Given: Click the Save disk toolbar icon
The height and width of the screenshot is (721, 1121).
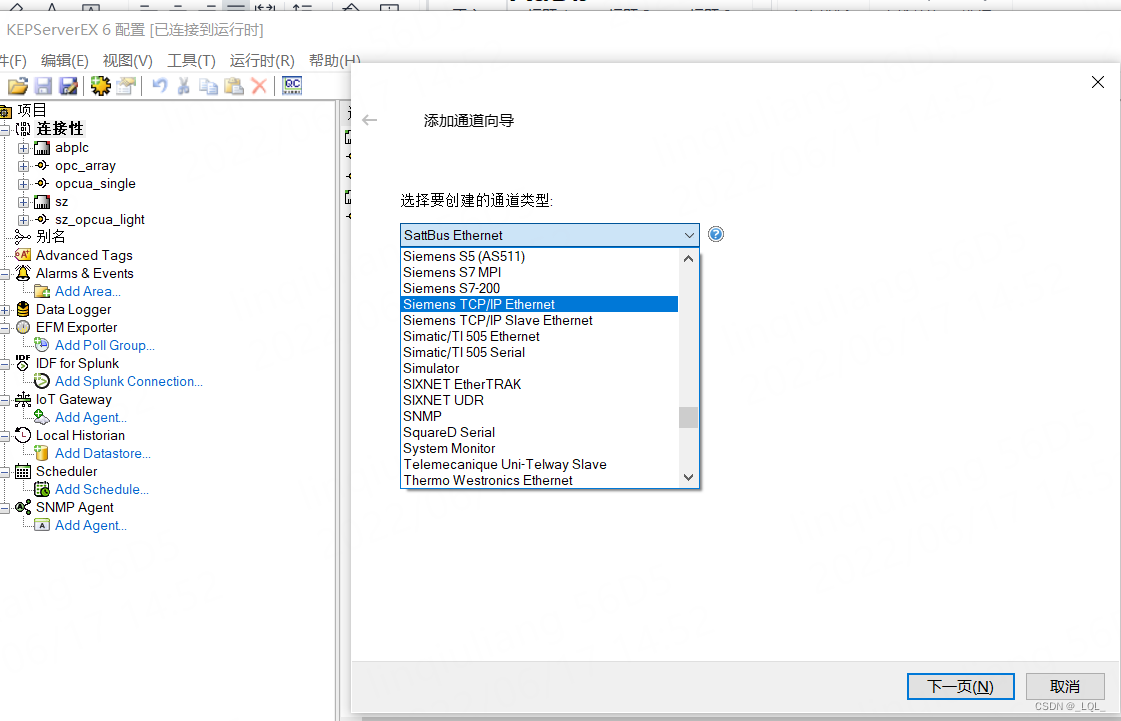Looking at the screenshot, I should click(43, 87).
